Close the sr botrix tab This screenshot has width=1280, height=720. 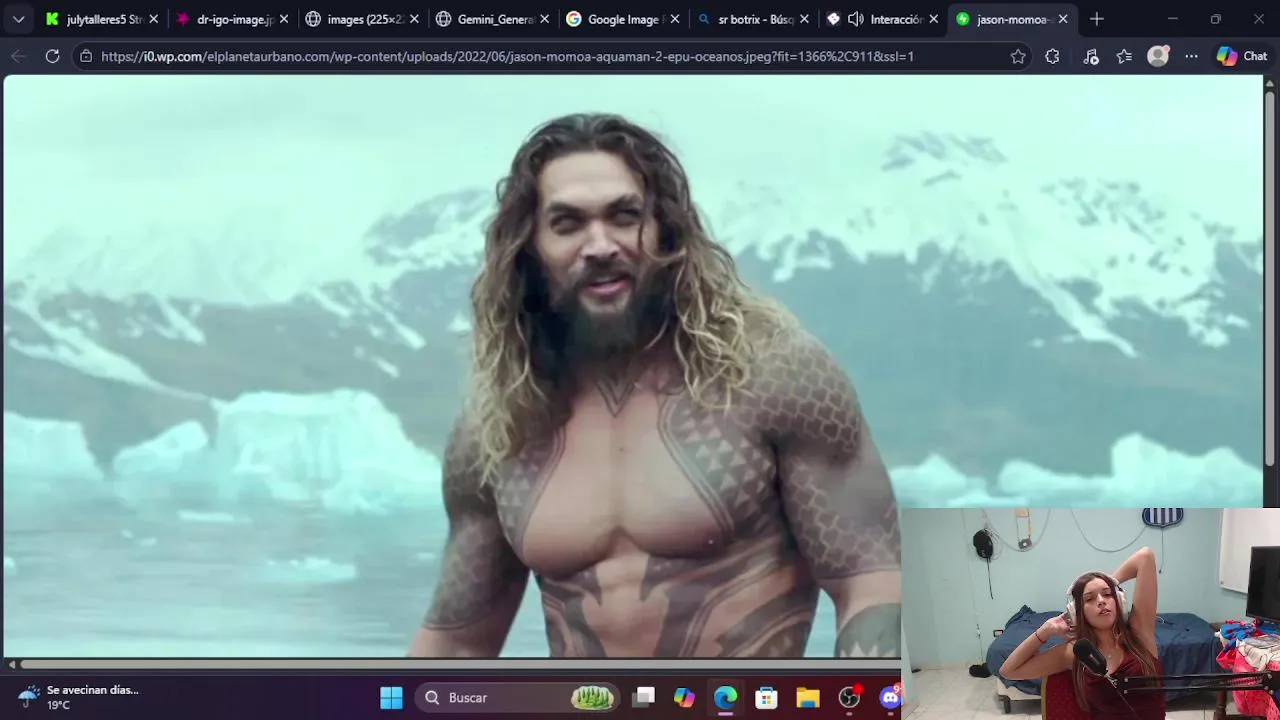click(x=804, y=19)
